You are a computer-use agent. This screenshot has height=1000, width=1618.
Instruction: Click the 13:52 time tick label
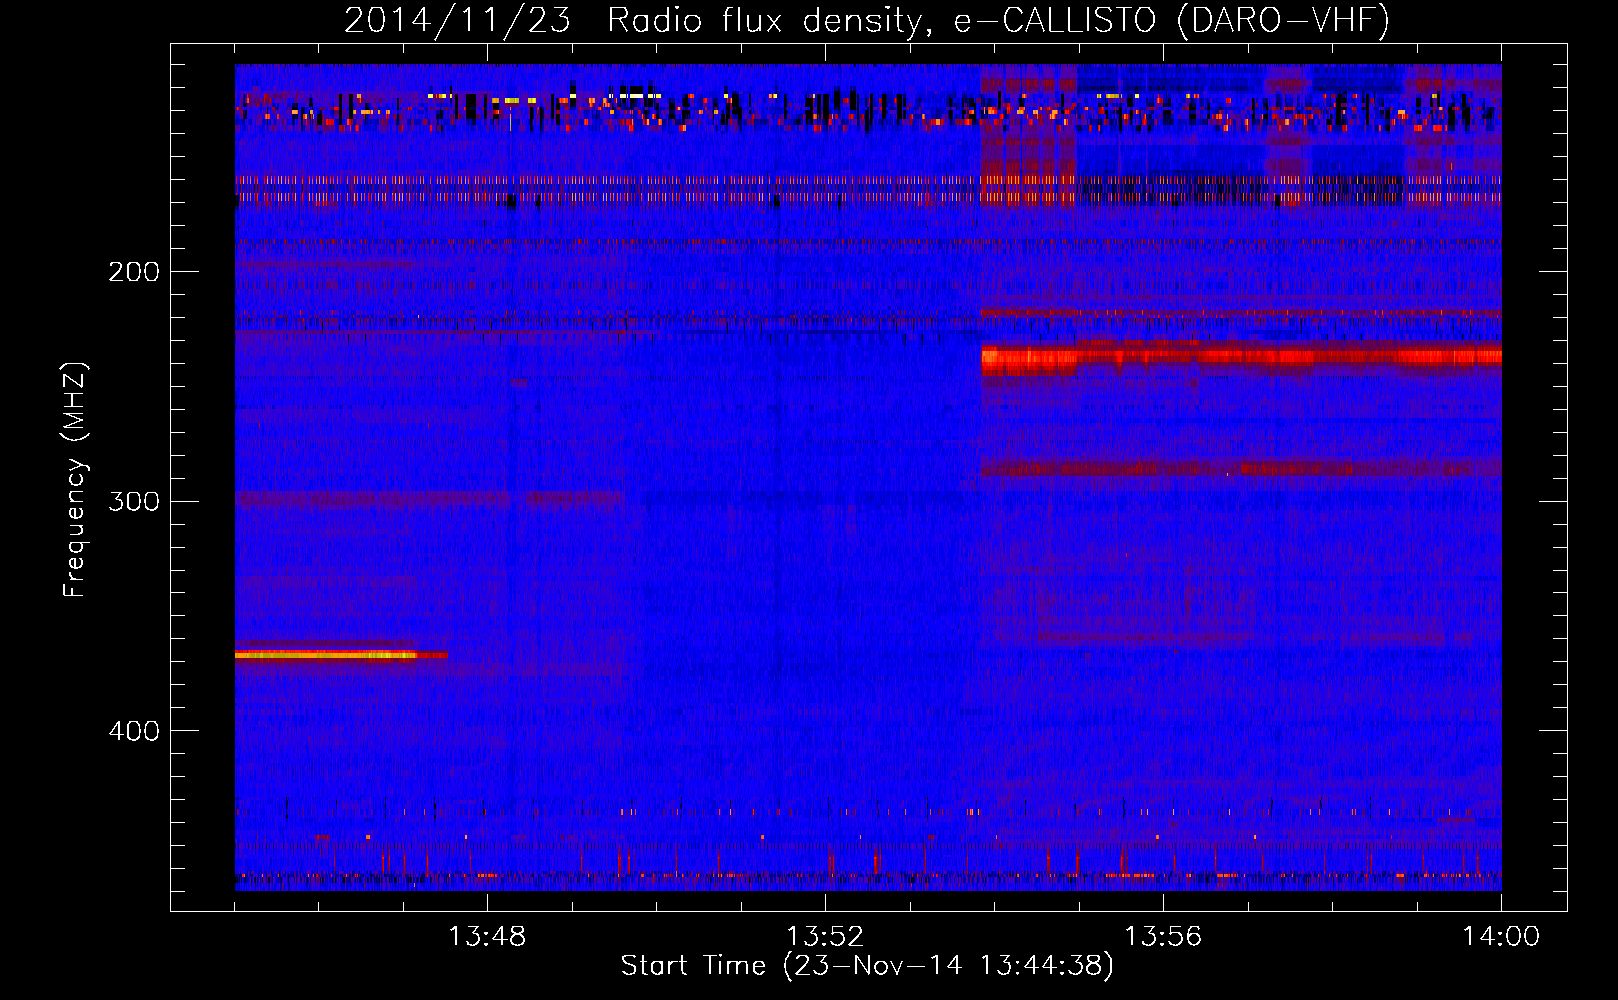825,937
